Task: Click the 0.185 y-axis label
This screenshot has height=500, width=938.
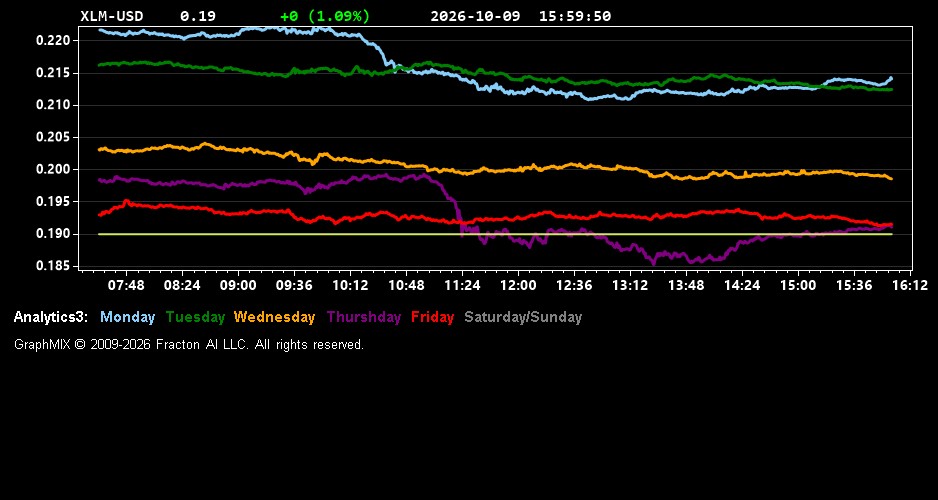Action: [x=54, y=266]
